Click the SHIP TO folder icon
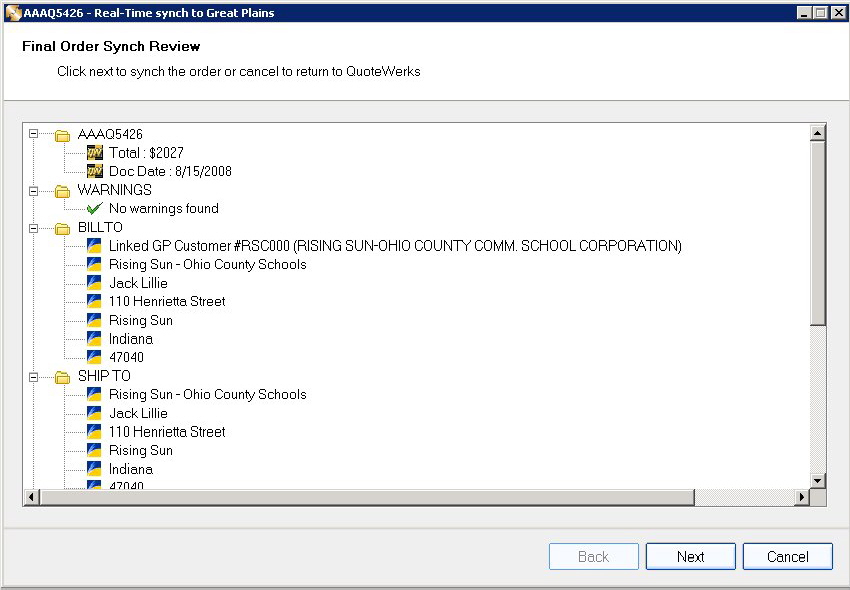 pyautogui.click(x=63, y=377)
